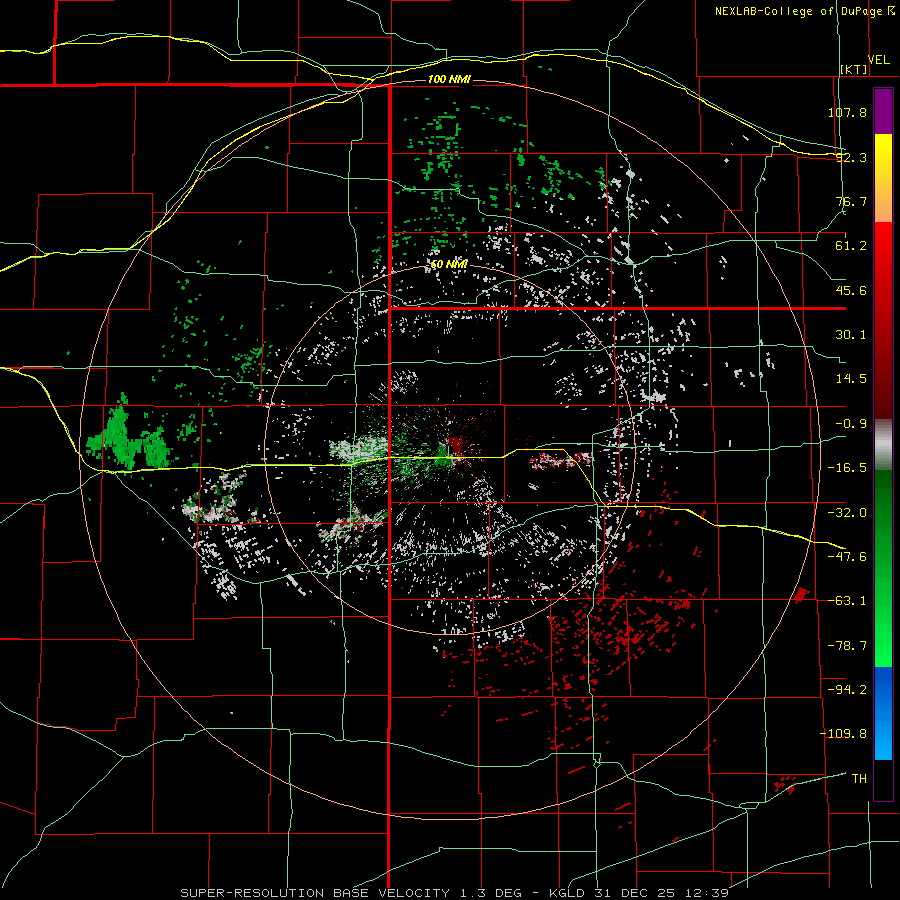Image resolution: width=900 pixels, height=900 pixels.
Task: Select the -78.7 scale label
Action: coord(847,646)
